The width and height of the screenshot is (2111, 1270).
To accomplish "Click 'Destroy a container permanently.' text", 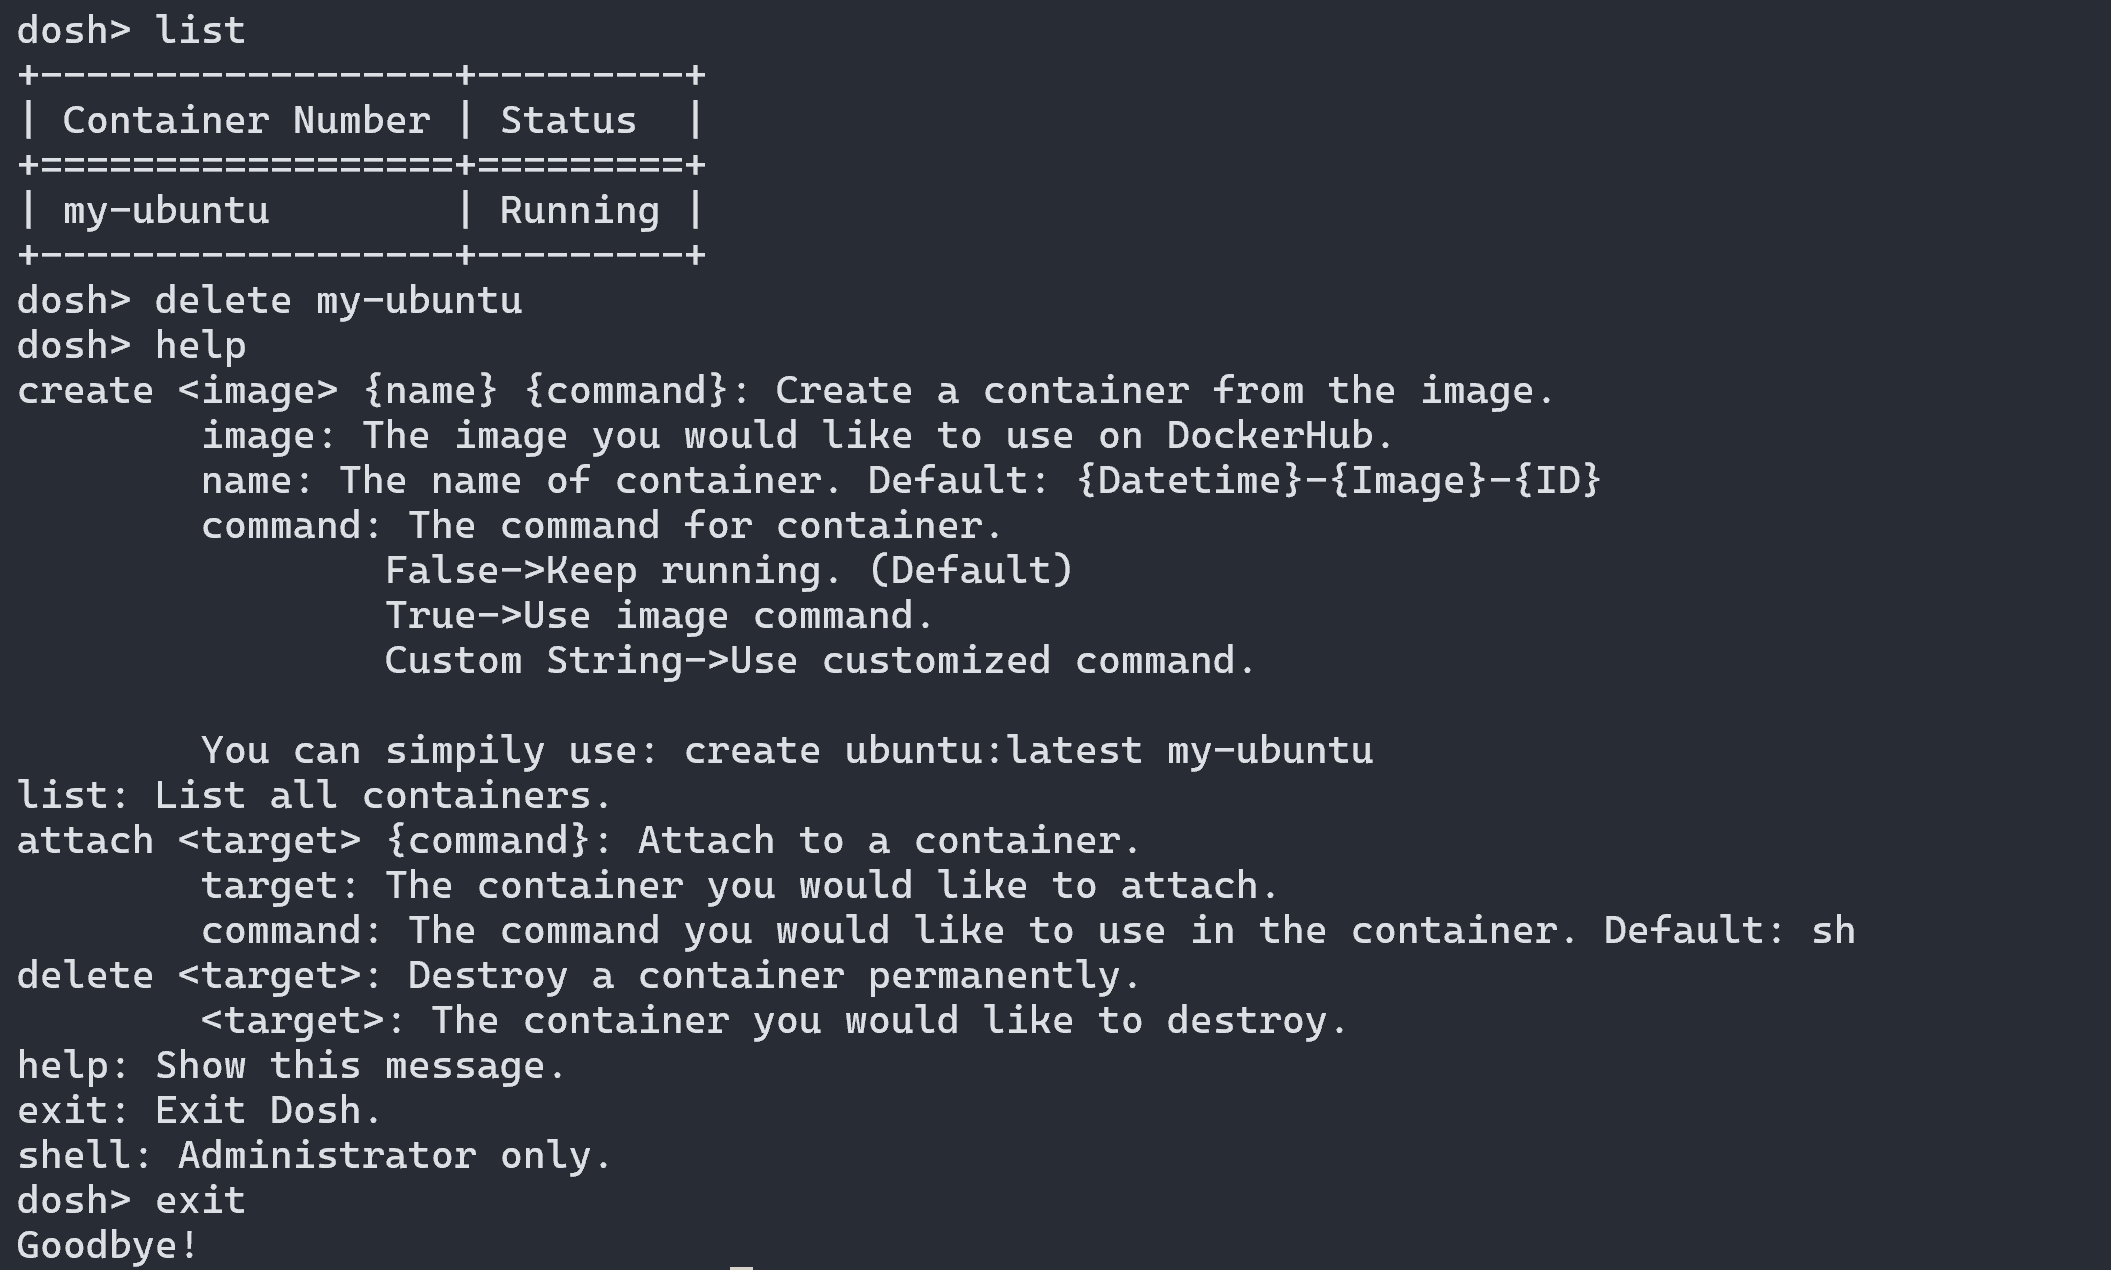I will [x=773, y=976].
